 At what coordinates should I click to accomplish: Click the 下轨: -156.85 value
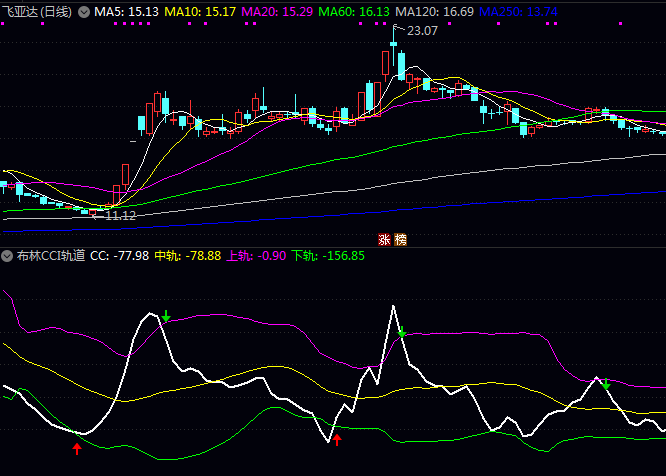click(328, 256)
